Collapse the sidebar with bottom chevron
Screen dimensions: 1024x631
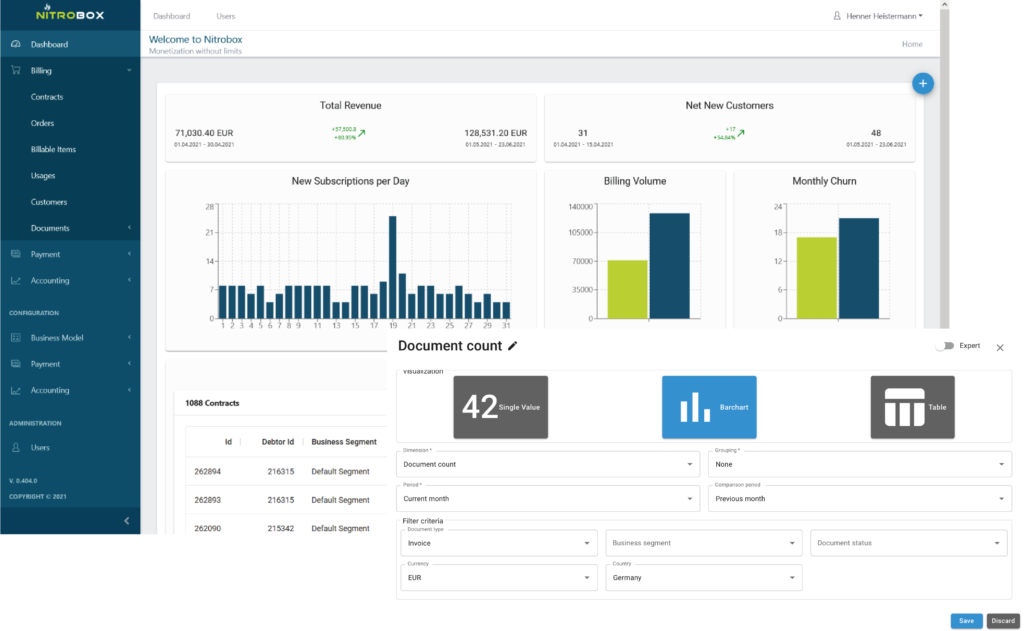(x=127, y=521)
